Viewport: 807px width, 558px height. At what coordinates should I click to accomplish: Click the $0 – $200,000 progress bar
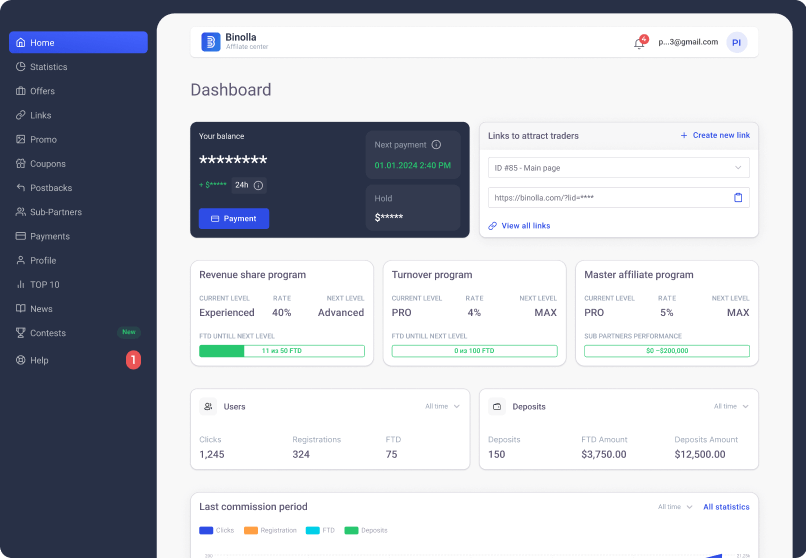[666, 351]
